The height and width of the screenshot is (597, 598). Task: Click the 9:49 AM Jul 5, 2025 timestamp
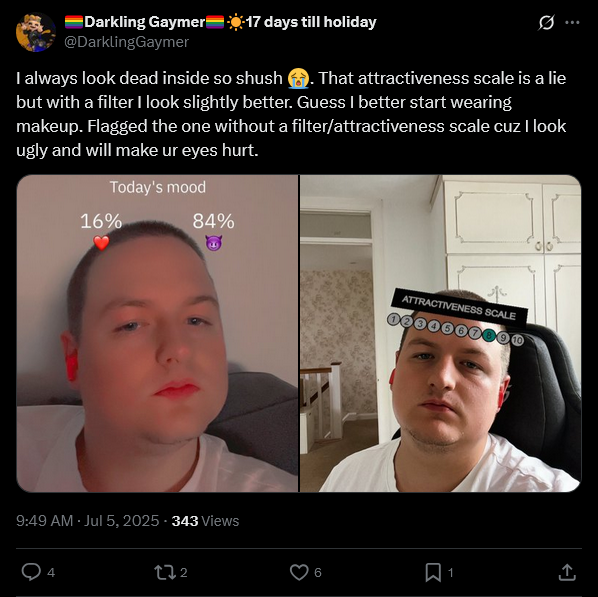pyautogui.click(x=87, y=521)
